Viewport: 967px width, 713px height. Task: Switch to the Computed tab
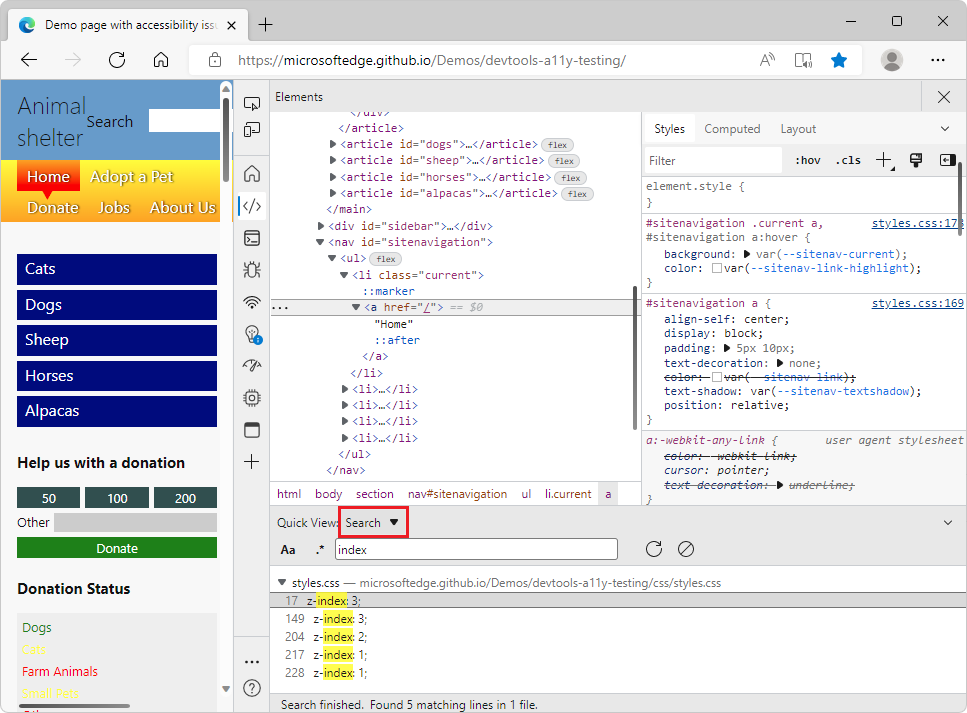[732, 128]
